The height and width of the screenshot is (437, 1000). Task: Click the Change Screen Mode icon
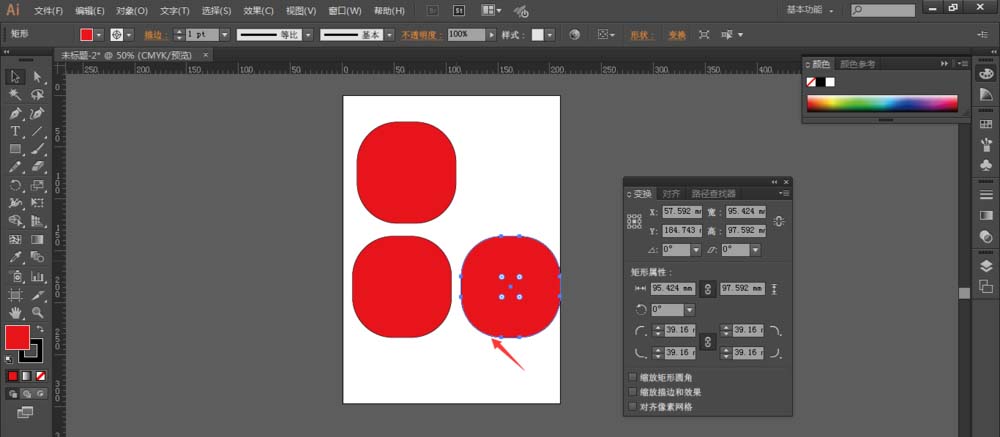tap(25, 412)
